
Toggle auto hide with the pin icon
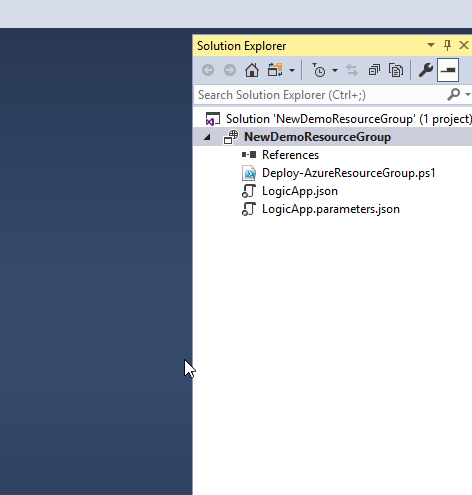447,45
